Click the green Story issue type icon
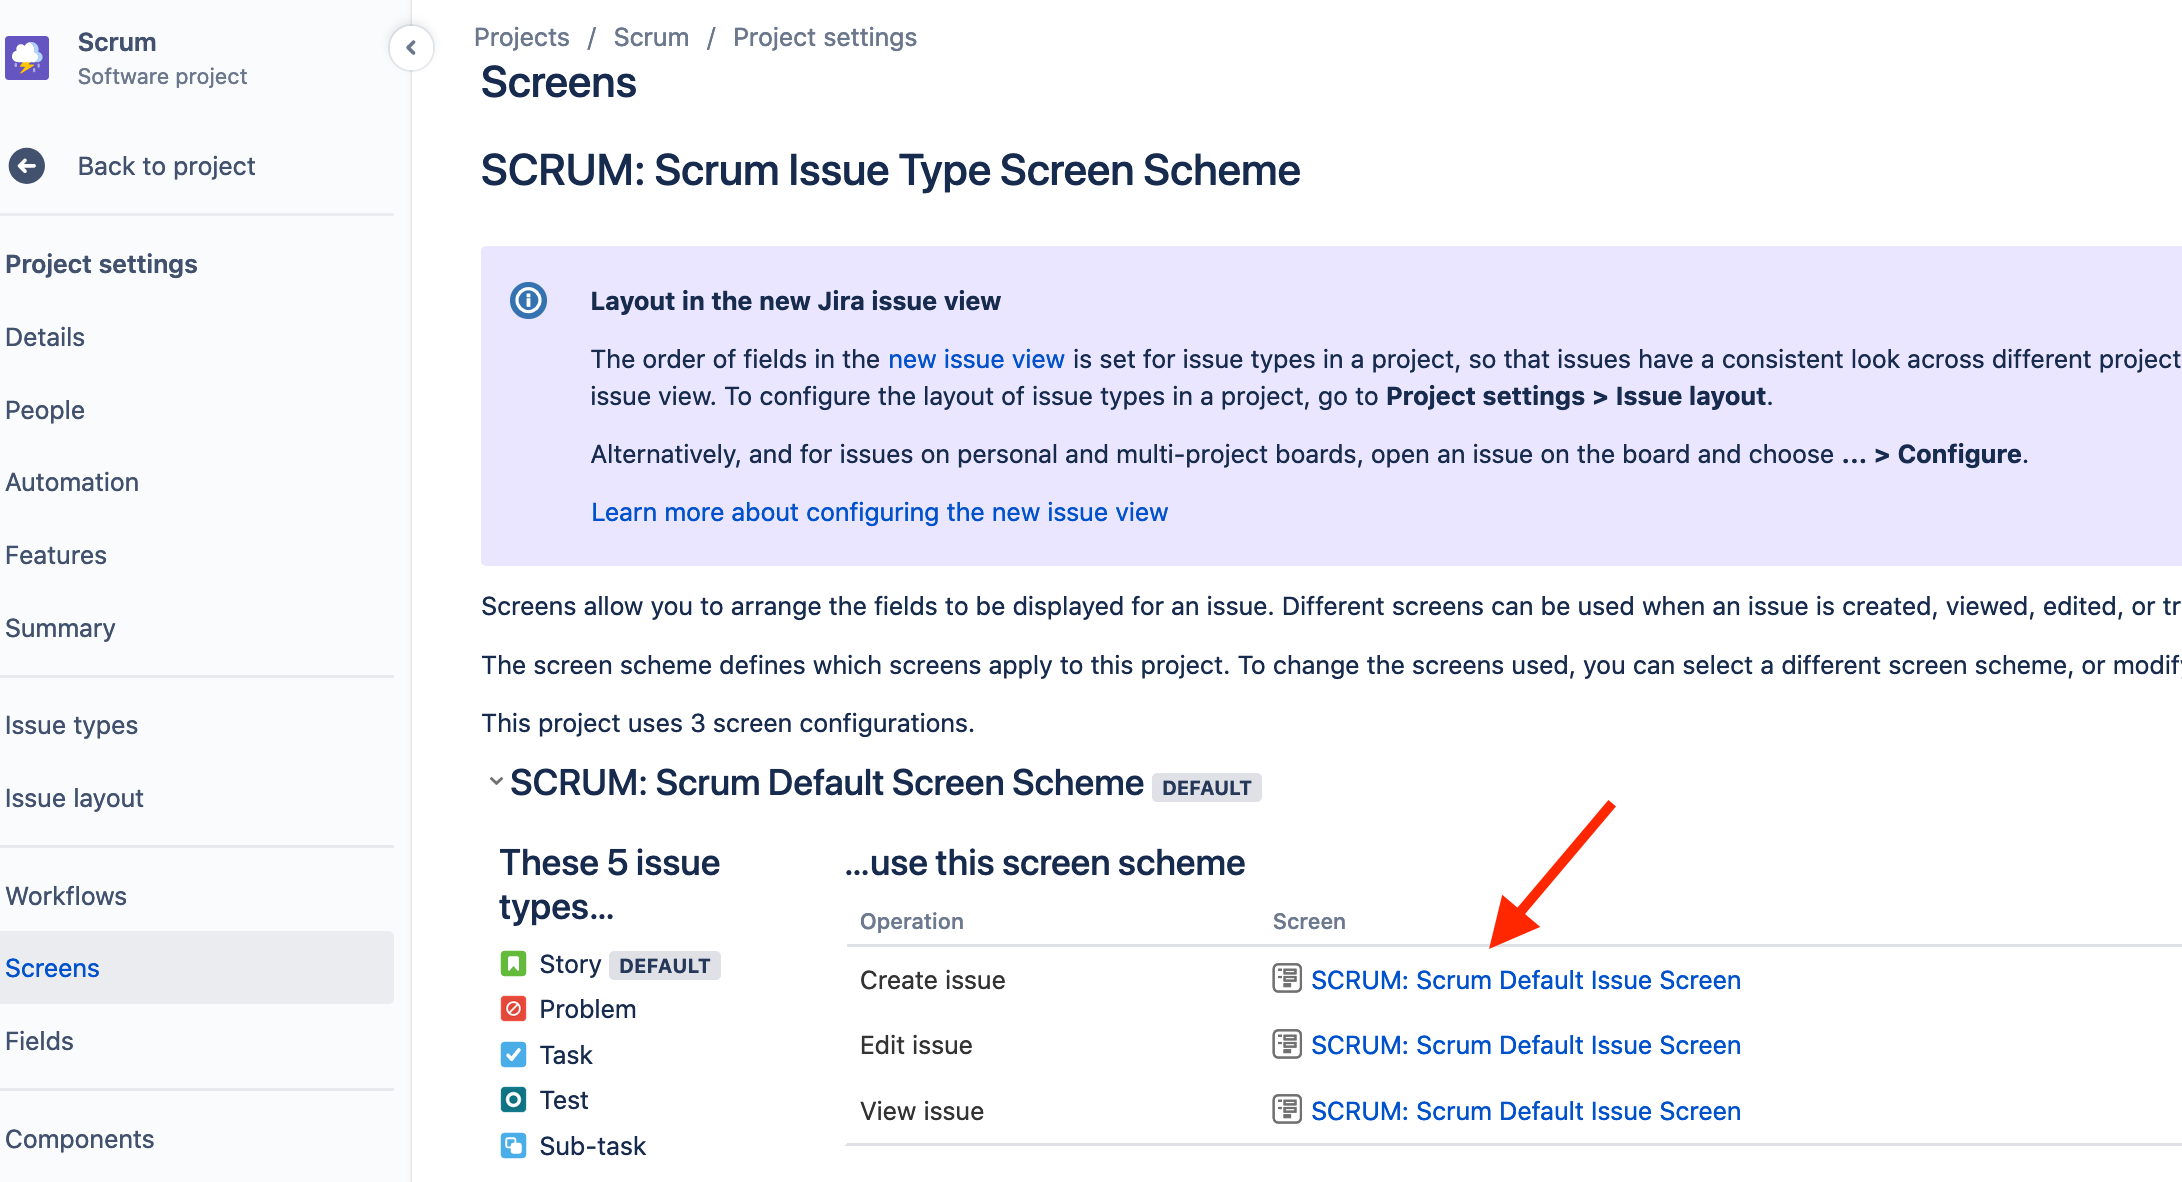Image resolution: width=2182 pixels, height=1182 pixels. 513,964
